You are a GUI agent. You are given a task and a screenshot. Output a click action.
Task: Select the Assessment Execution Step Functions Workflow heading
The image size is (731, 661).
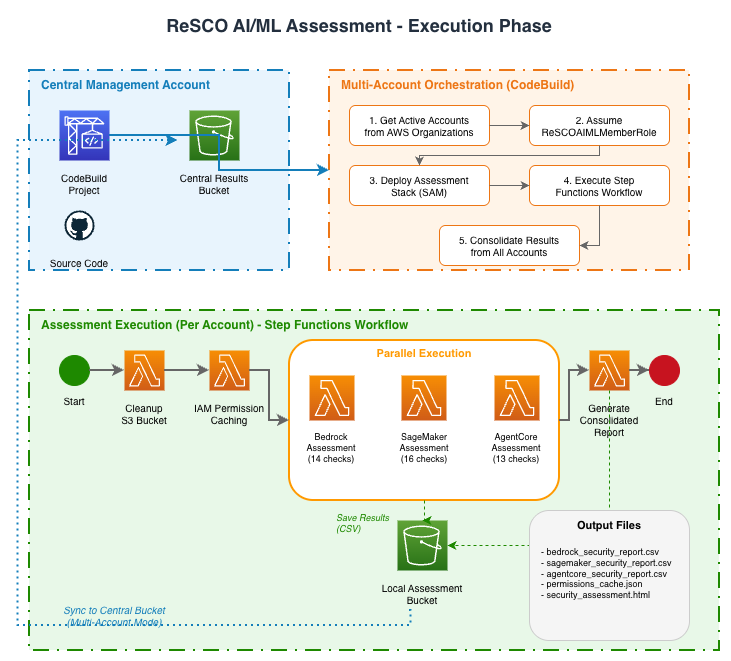coord(225,325)
